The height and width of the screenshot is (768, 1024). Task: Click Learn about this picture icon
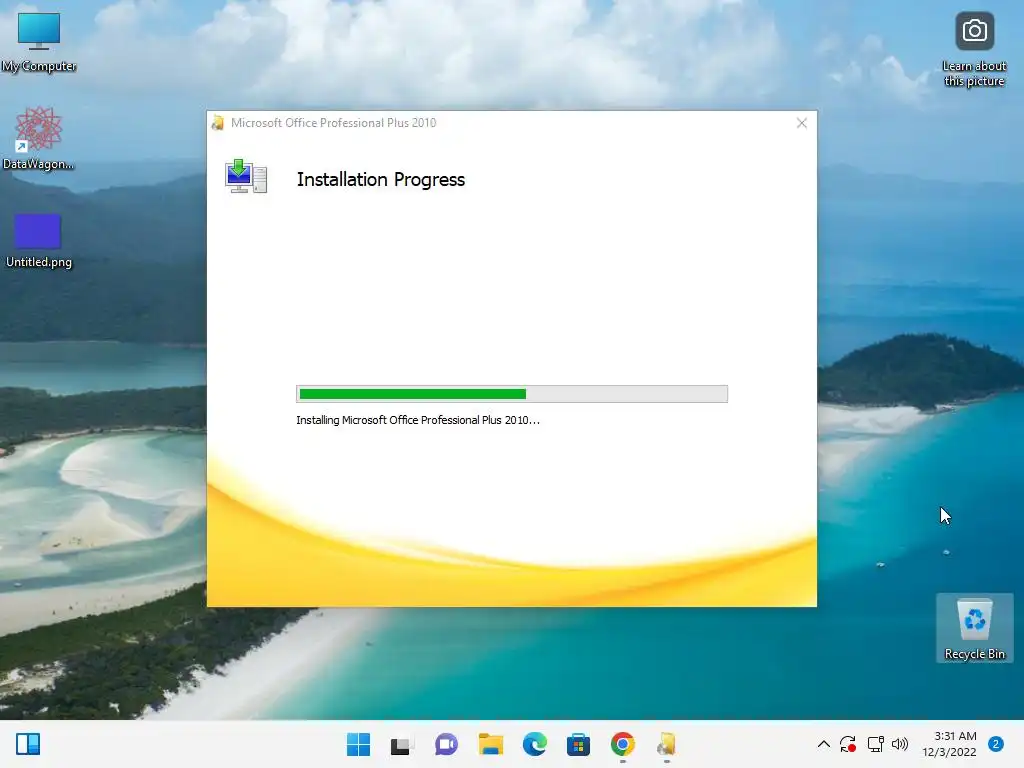point(974,50)
